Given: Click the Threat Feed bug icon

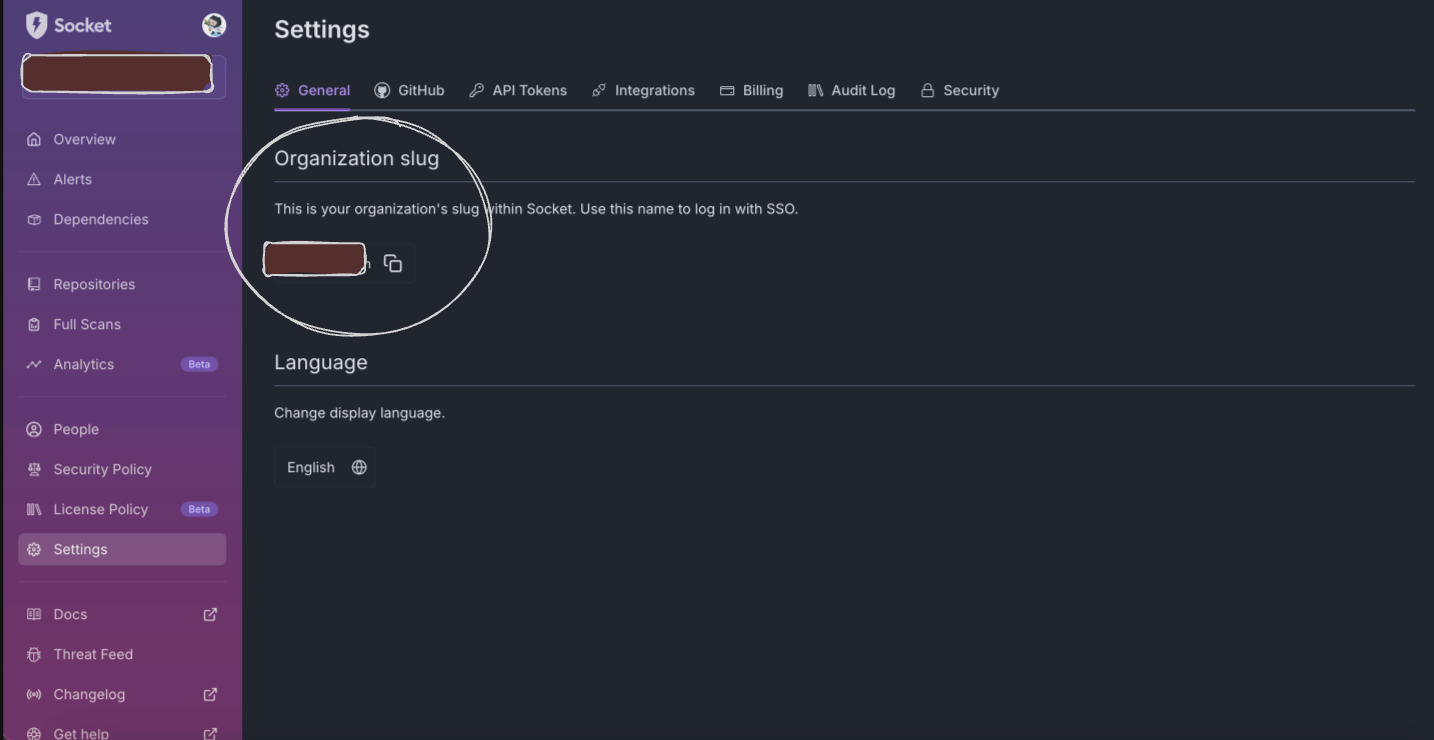Looking at the screenshot, I should click(34, 654).
